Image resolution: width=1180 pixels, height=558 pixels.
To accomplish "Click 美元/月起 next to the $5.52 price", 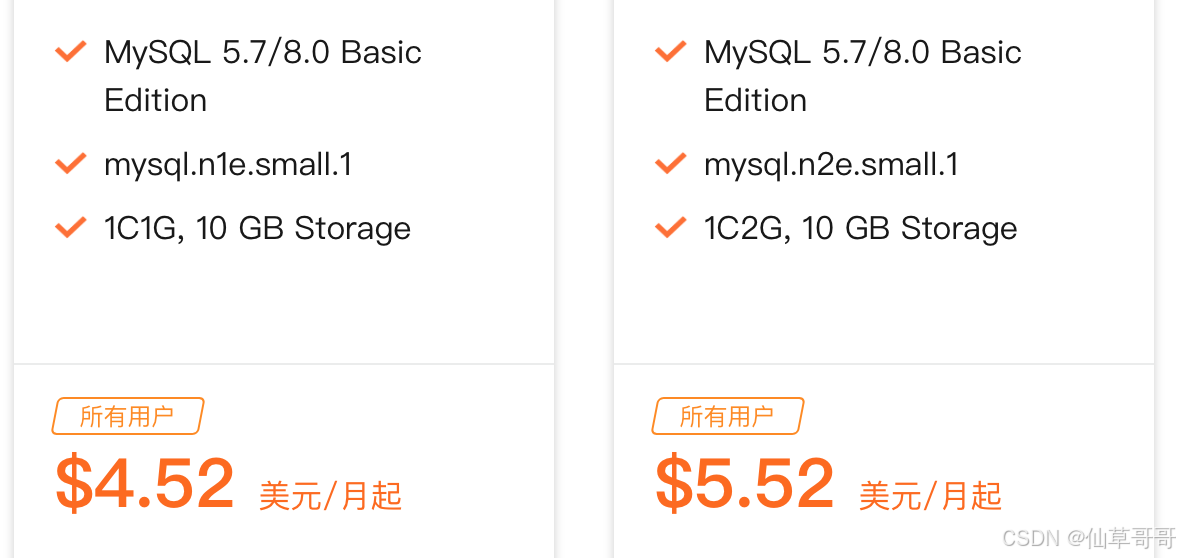I will point(930,495).
